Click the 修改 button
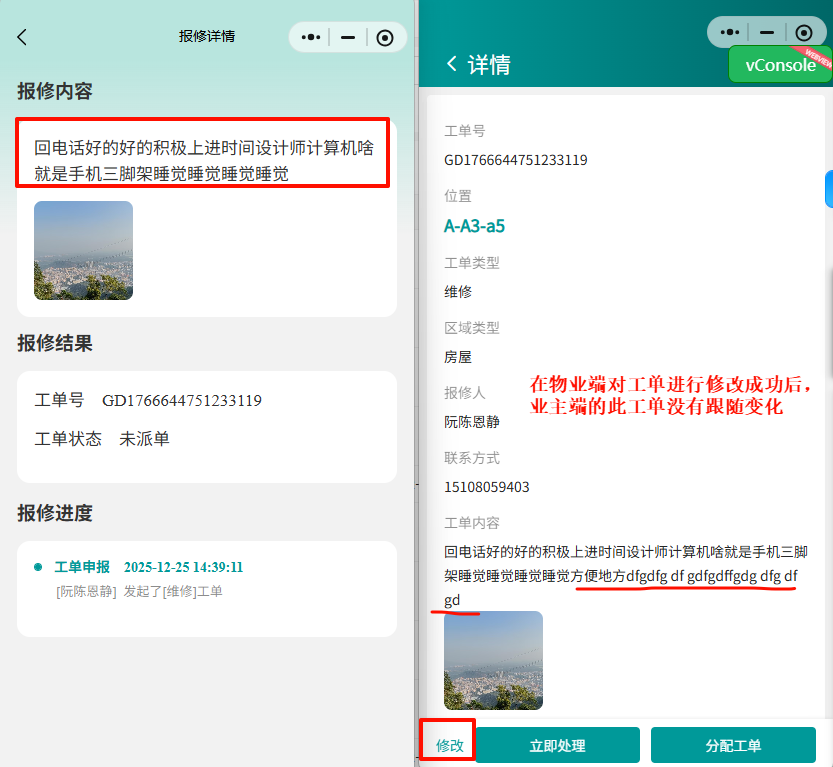This screenshot has width=833, height=767. coord(449,745)
